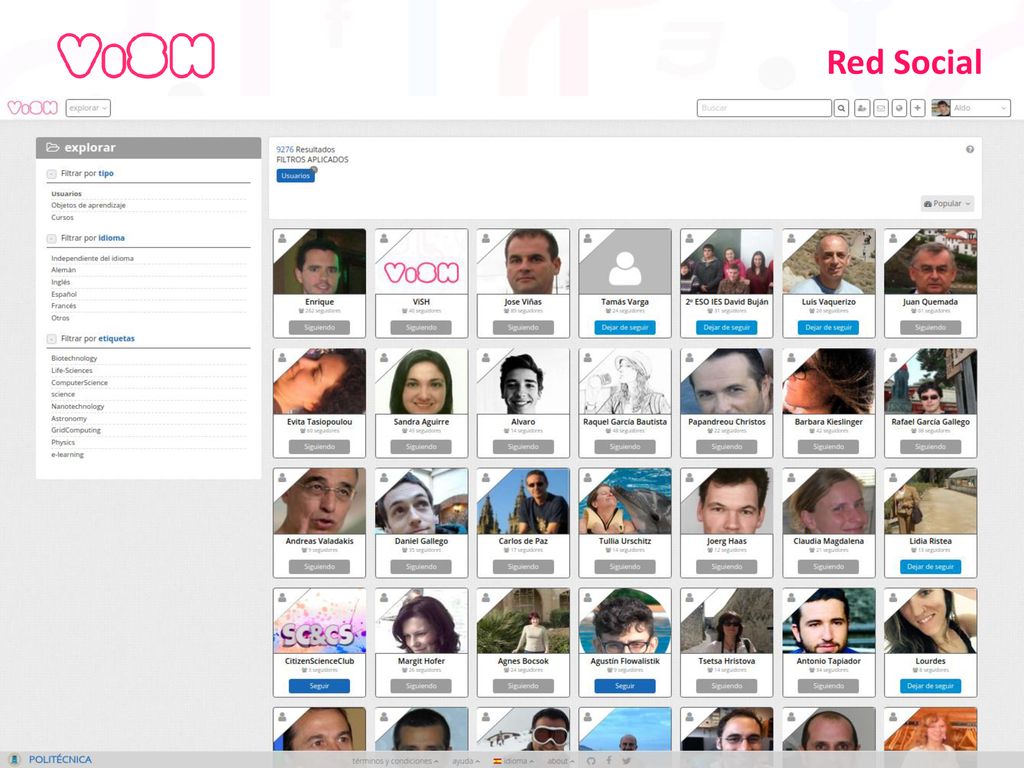Image resolution: width=1024 pixels, height=768 pixels.
Task: Filter by language Inglés
Action: click(x=61, y=282)
